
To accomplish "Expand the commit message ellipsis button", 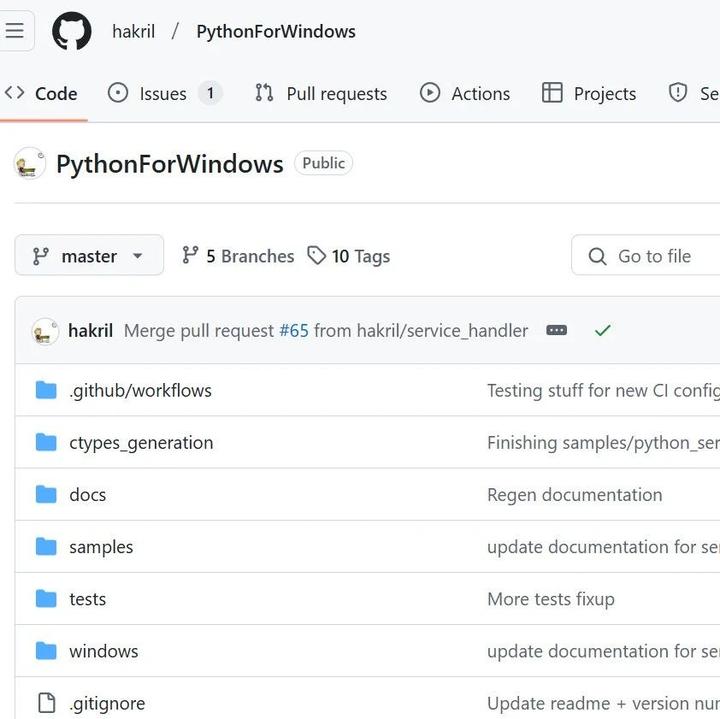I will tap(557, 330).
